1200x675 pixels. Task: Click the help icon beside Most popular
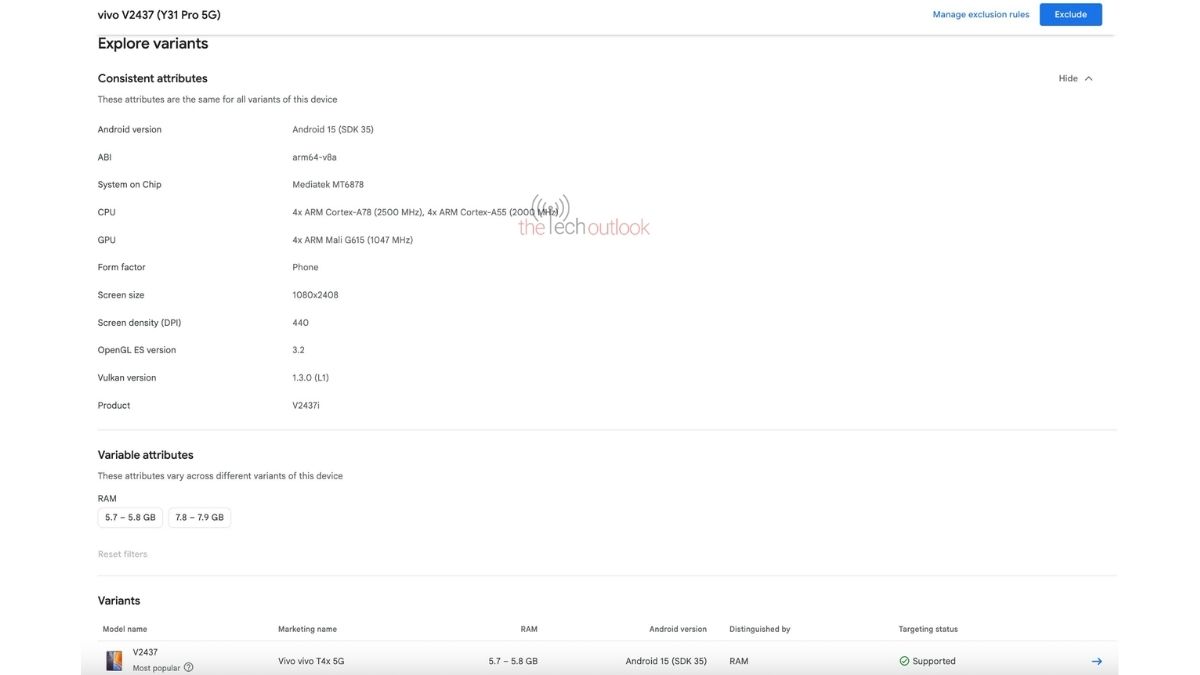[189, 668]
